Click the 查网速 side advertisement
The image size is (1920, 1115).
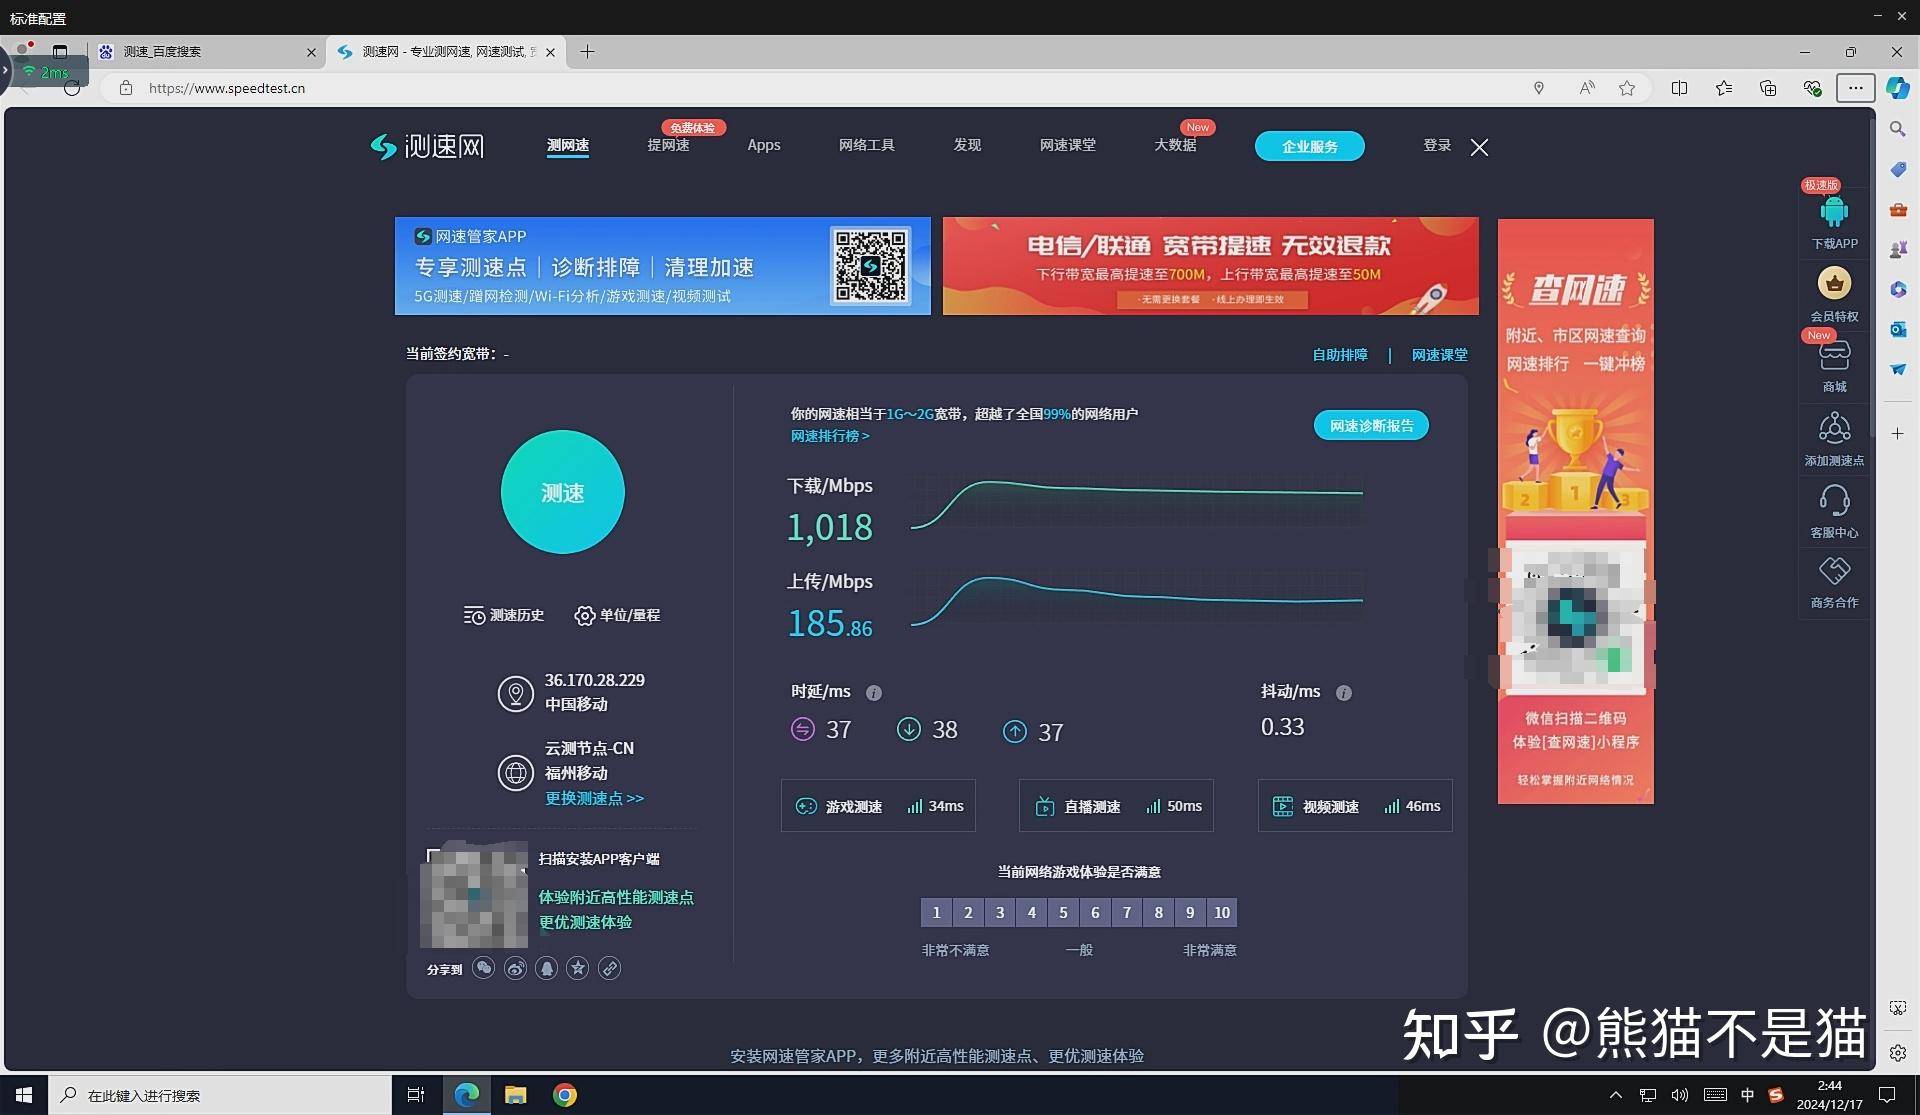coord(1575,511)
